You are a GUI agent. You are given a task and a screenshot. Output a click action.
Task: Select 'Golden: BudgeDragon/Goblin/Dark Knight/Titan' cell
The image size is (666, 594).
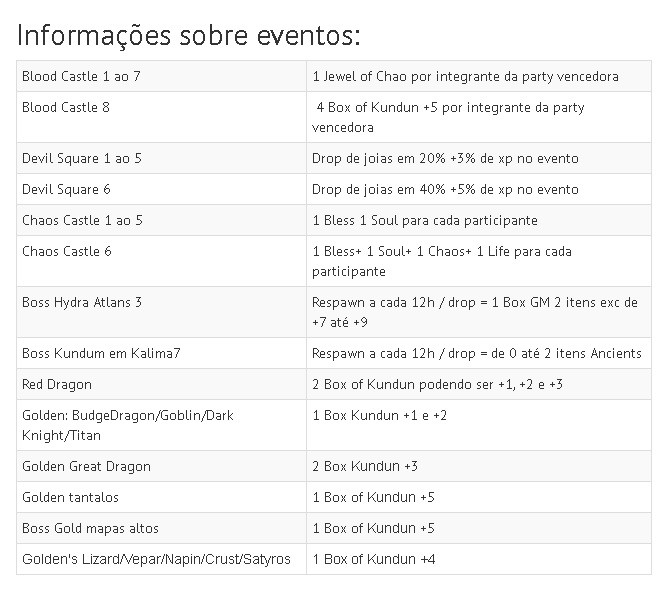coord(161,425)
